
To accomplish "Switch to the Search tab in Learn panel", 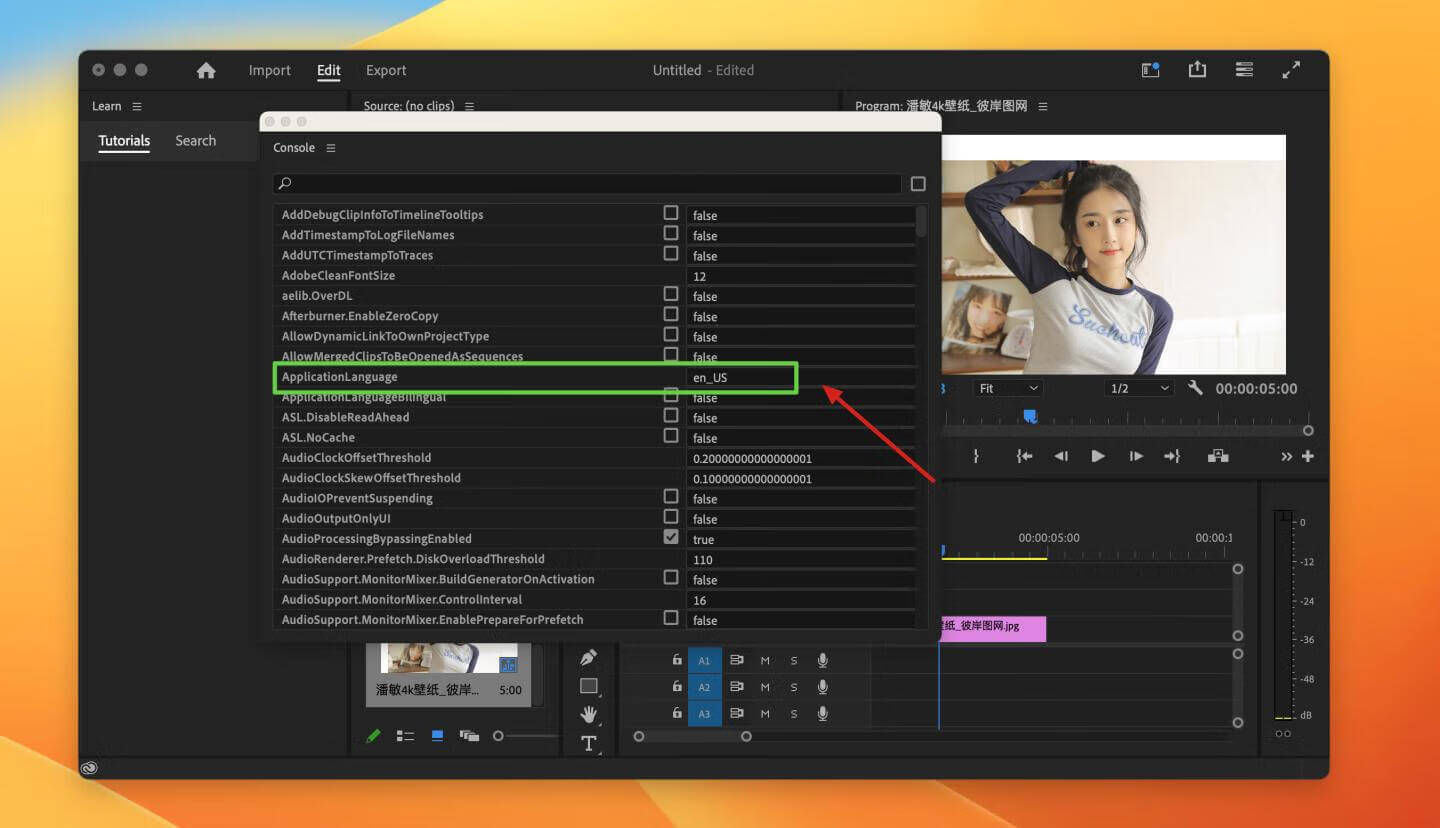I will (195, 141).
